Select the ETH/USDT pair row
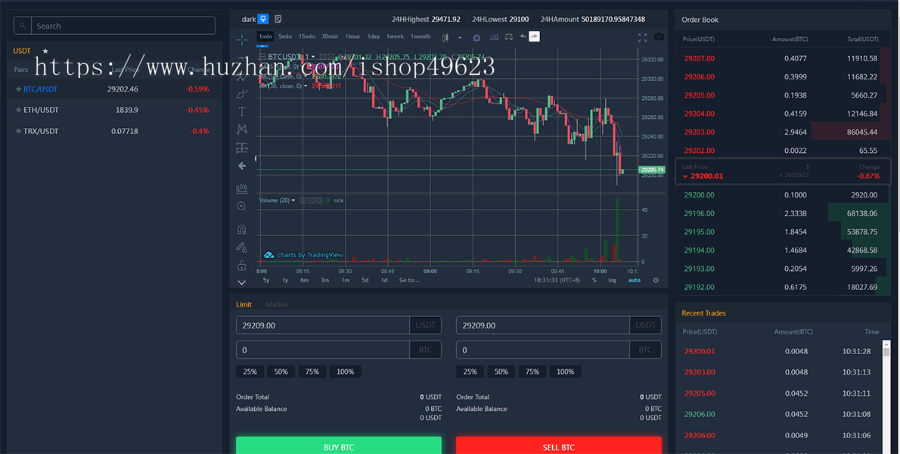 [x=114, y=110]
